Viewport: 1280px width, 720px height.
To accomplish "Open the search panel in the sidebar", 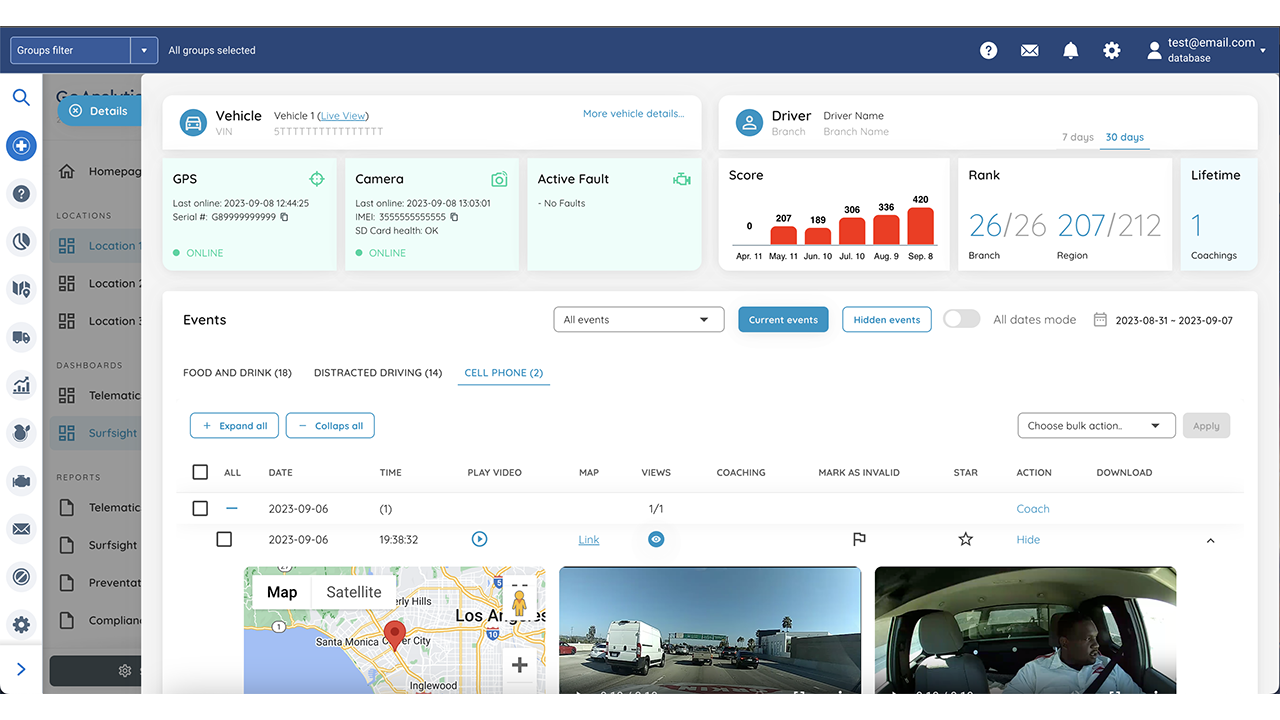I will [21, 97].
